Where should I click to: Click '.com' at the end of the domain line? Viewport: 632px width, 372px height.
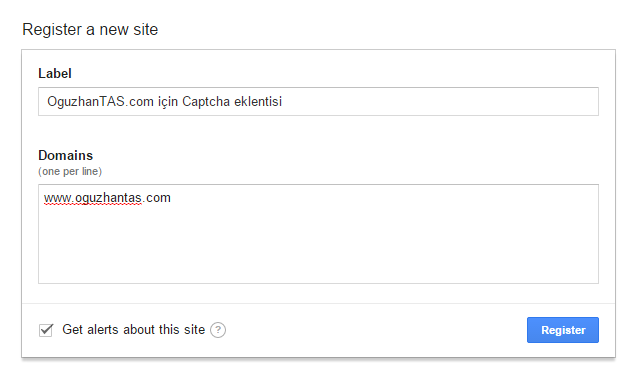(158, 198)
